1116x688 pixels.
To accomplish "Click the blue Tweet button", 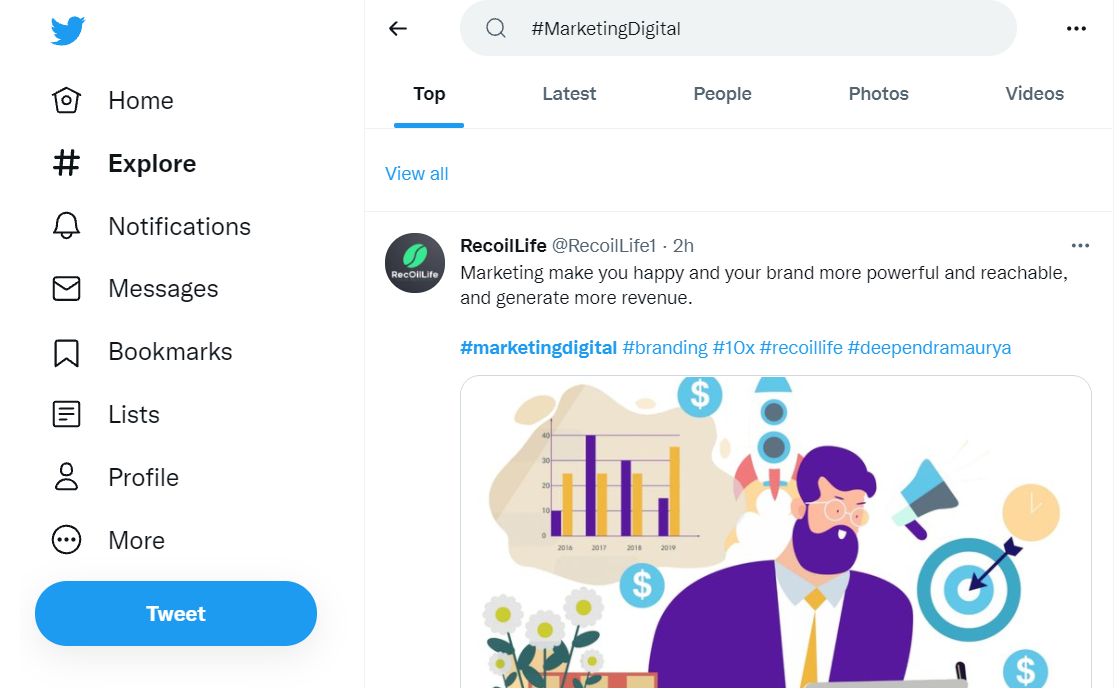I will coord(176,613).
